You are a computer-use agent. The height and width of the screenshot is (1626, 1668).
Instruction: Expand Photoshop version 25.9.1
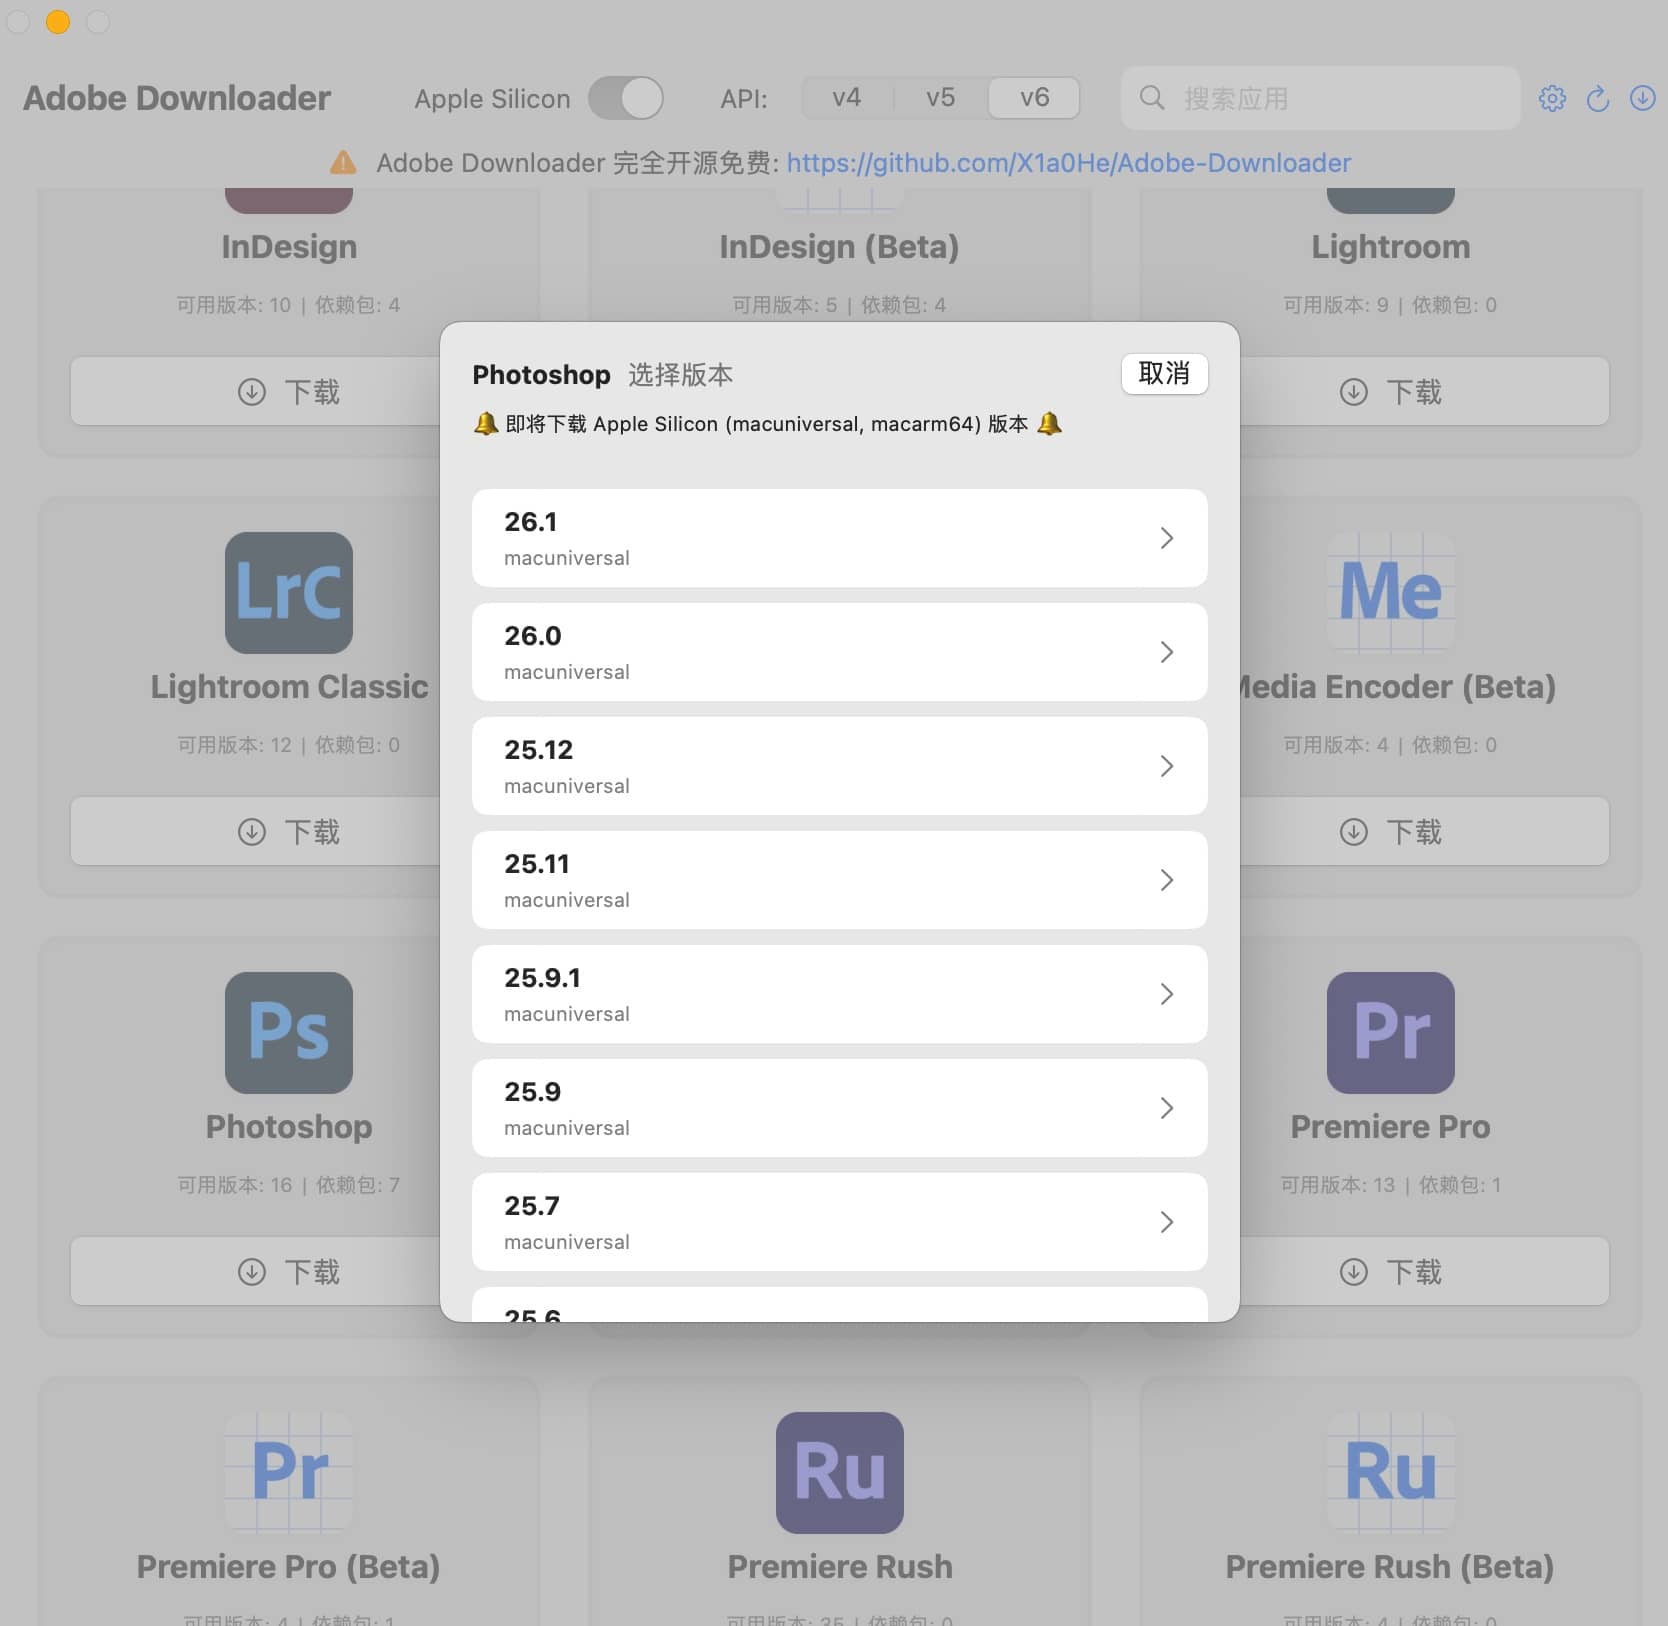click(x=839, y=994)
